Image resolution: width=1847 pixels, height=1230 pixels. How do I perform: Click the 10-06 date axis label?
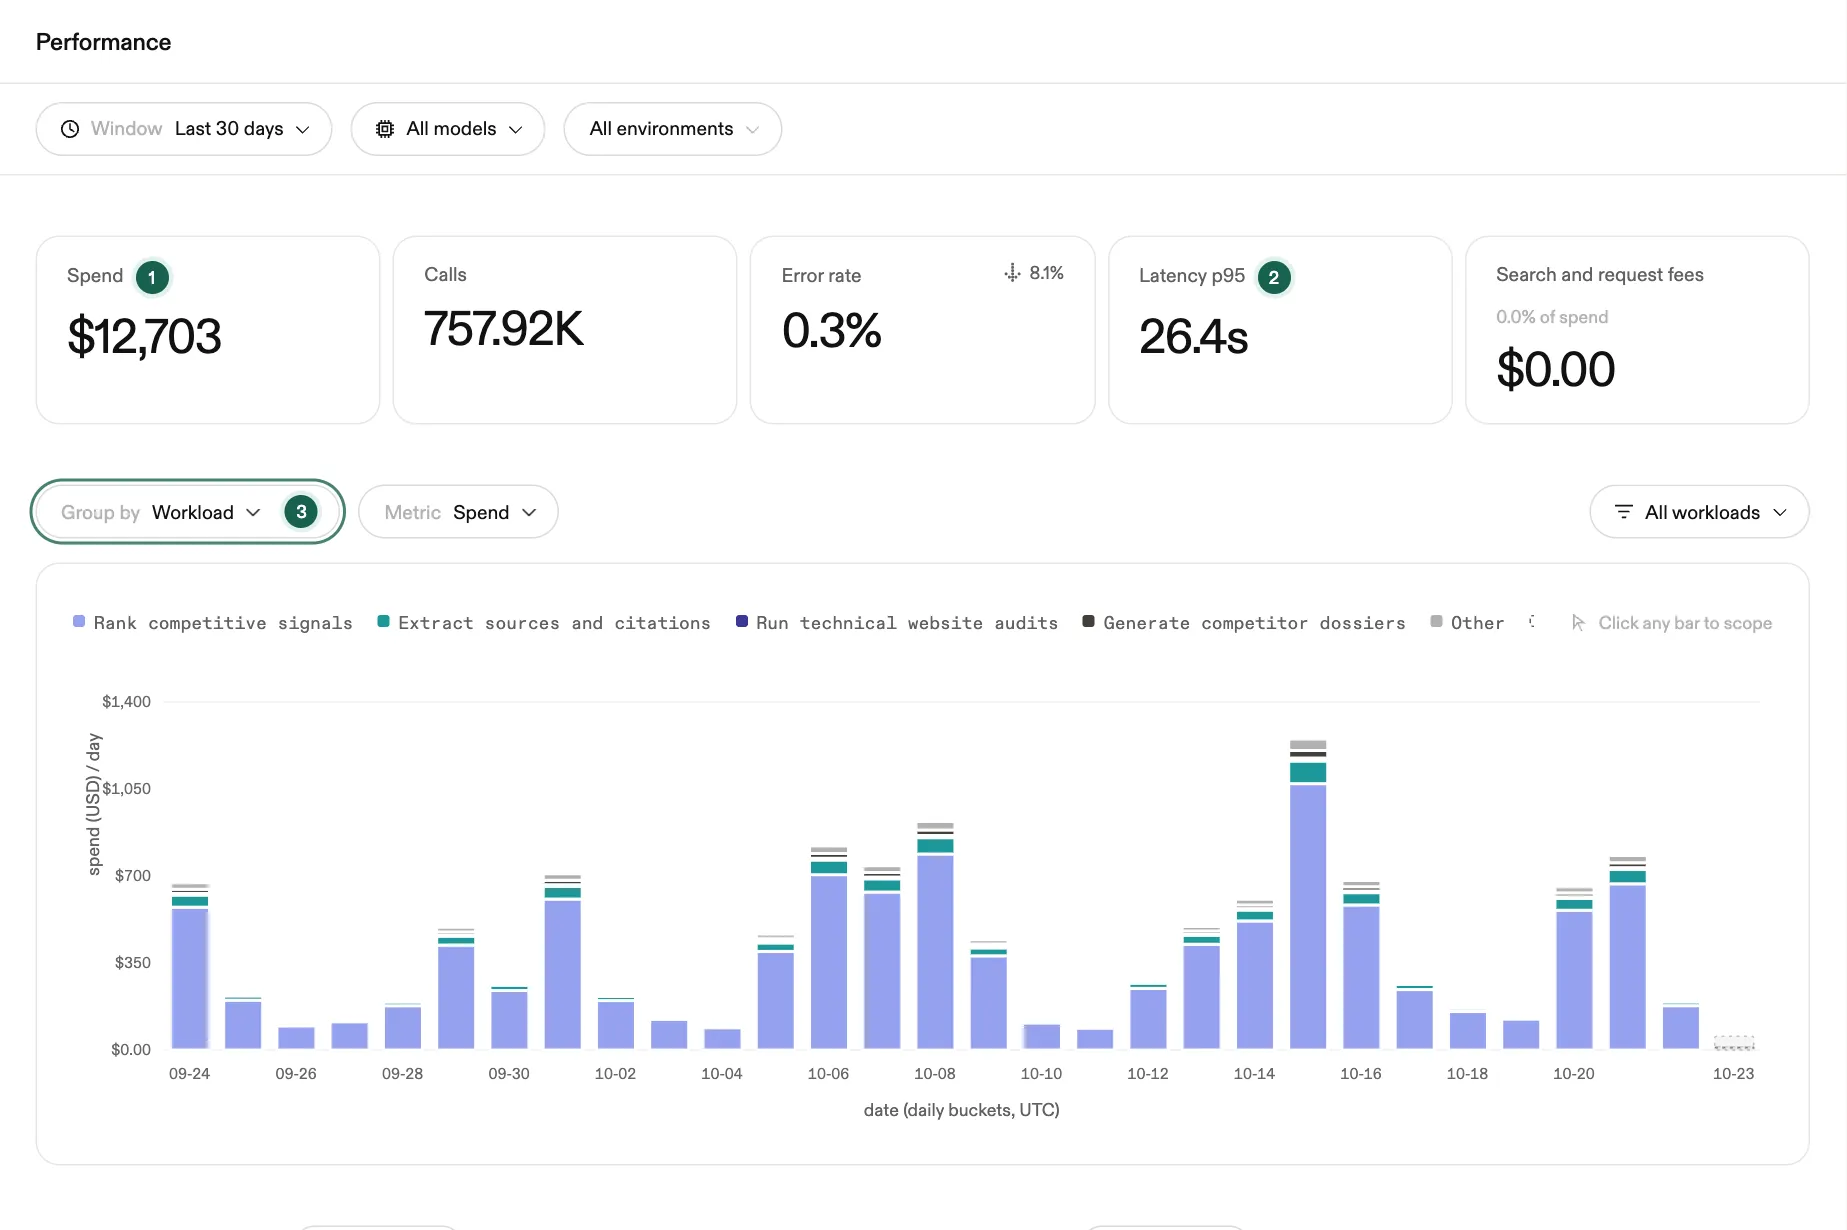828,1074
